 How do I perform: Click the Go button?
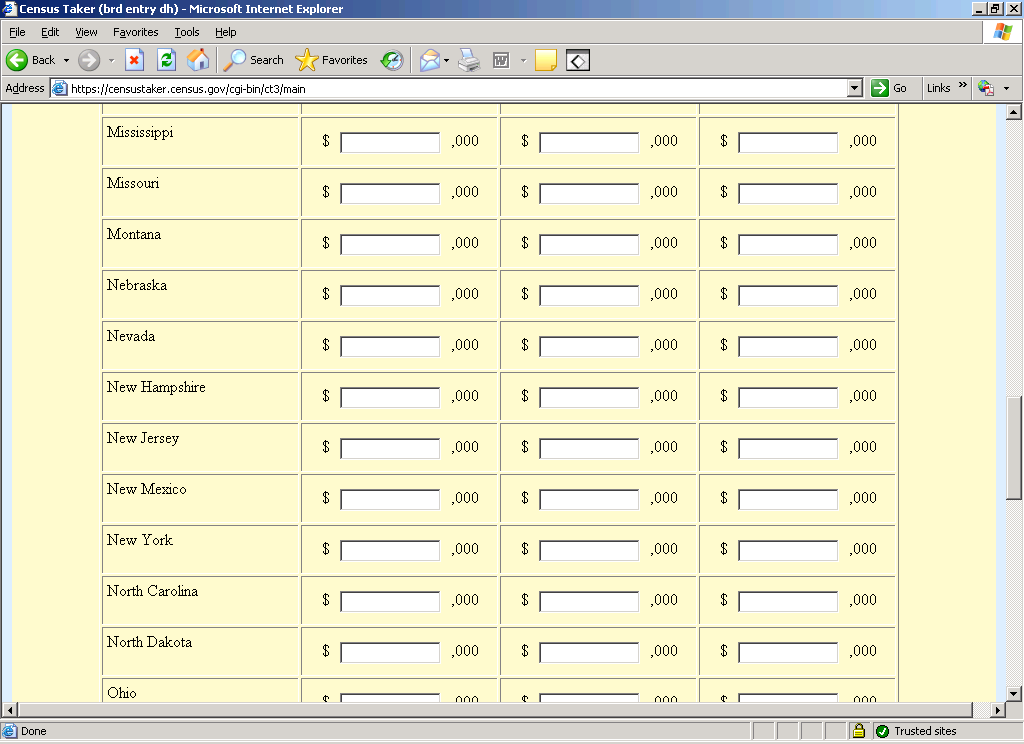click(x=889, y=88)
